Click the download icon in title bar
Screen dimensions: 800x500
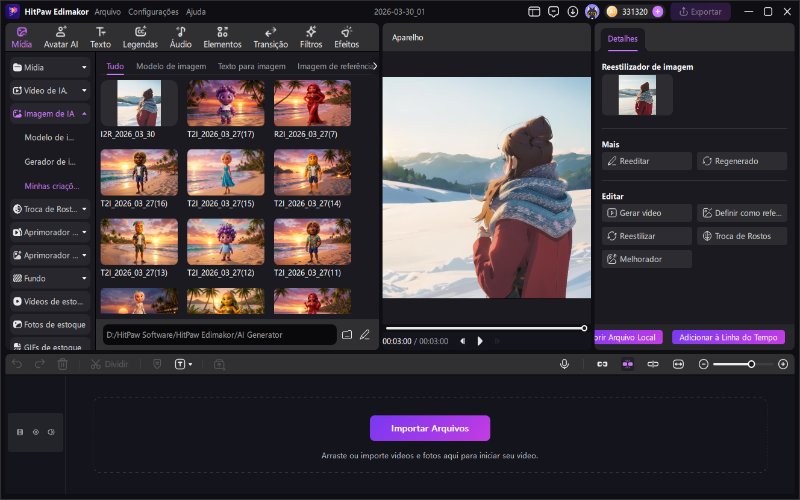coord(572,12)
